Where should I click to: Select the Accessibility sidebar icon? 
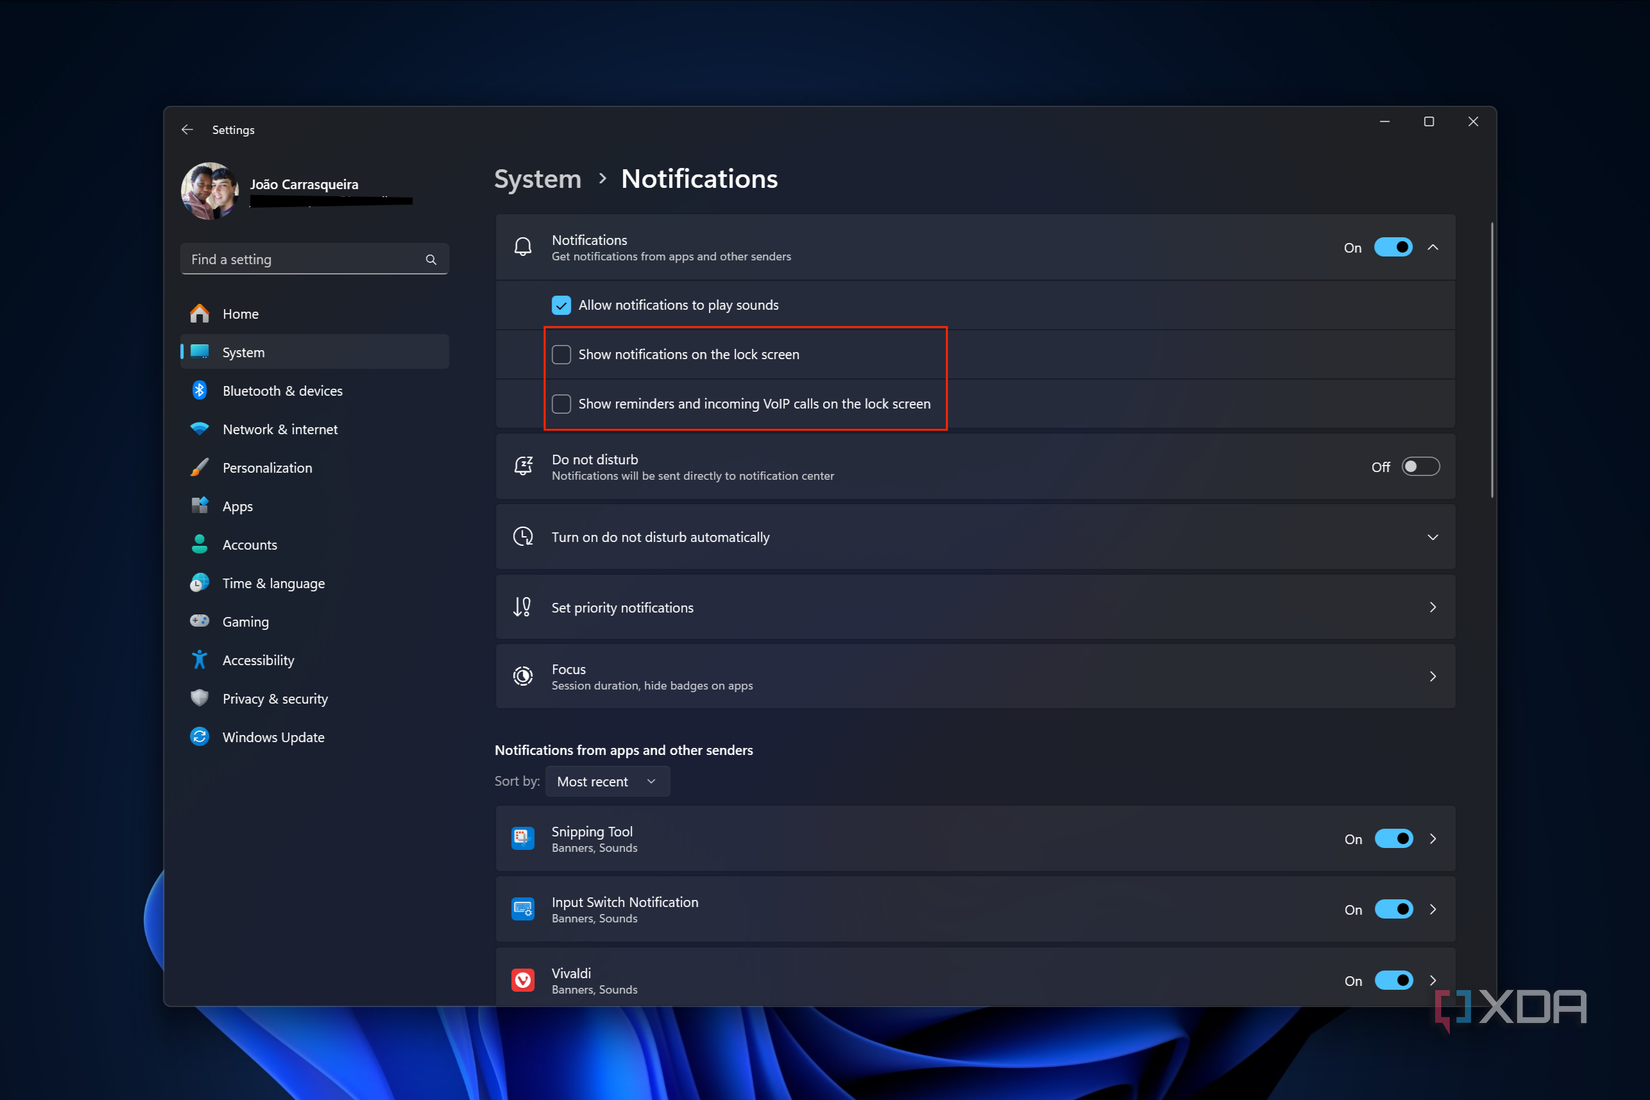click(x=200, y=660)
